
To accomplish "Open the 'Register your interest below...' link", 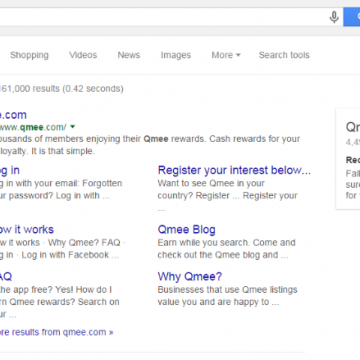I will pos(234,170).
